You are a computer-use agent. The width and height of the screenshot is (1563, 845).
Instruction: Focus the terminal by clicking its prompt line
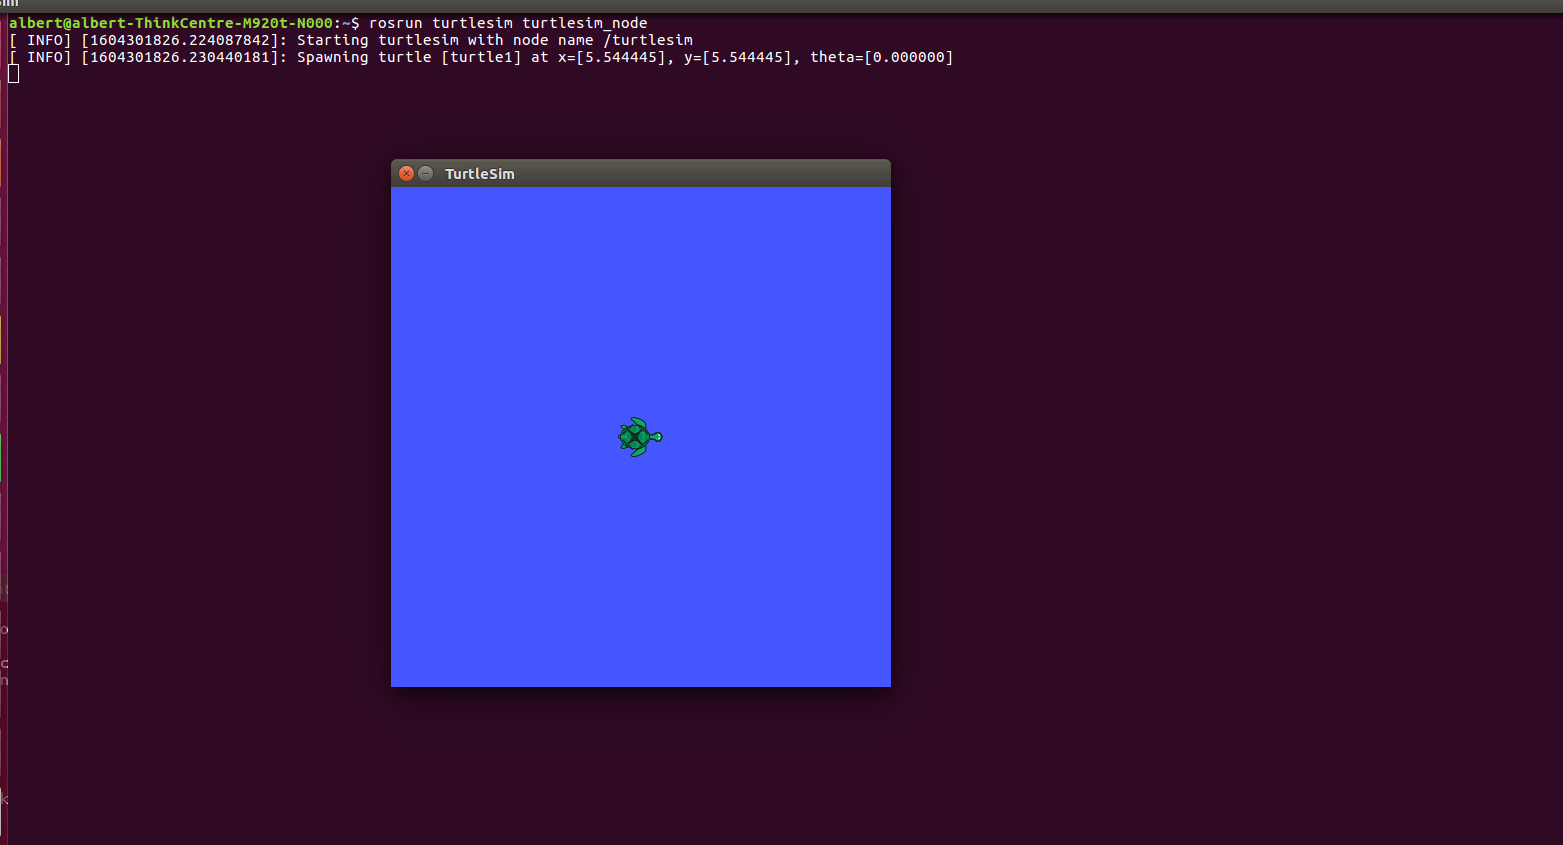(x=200, y=22)
